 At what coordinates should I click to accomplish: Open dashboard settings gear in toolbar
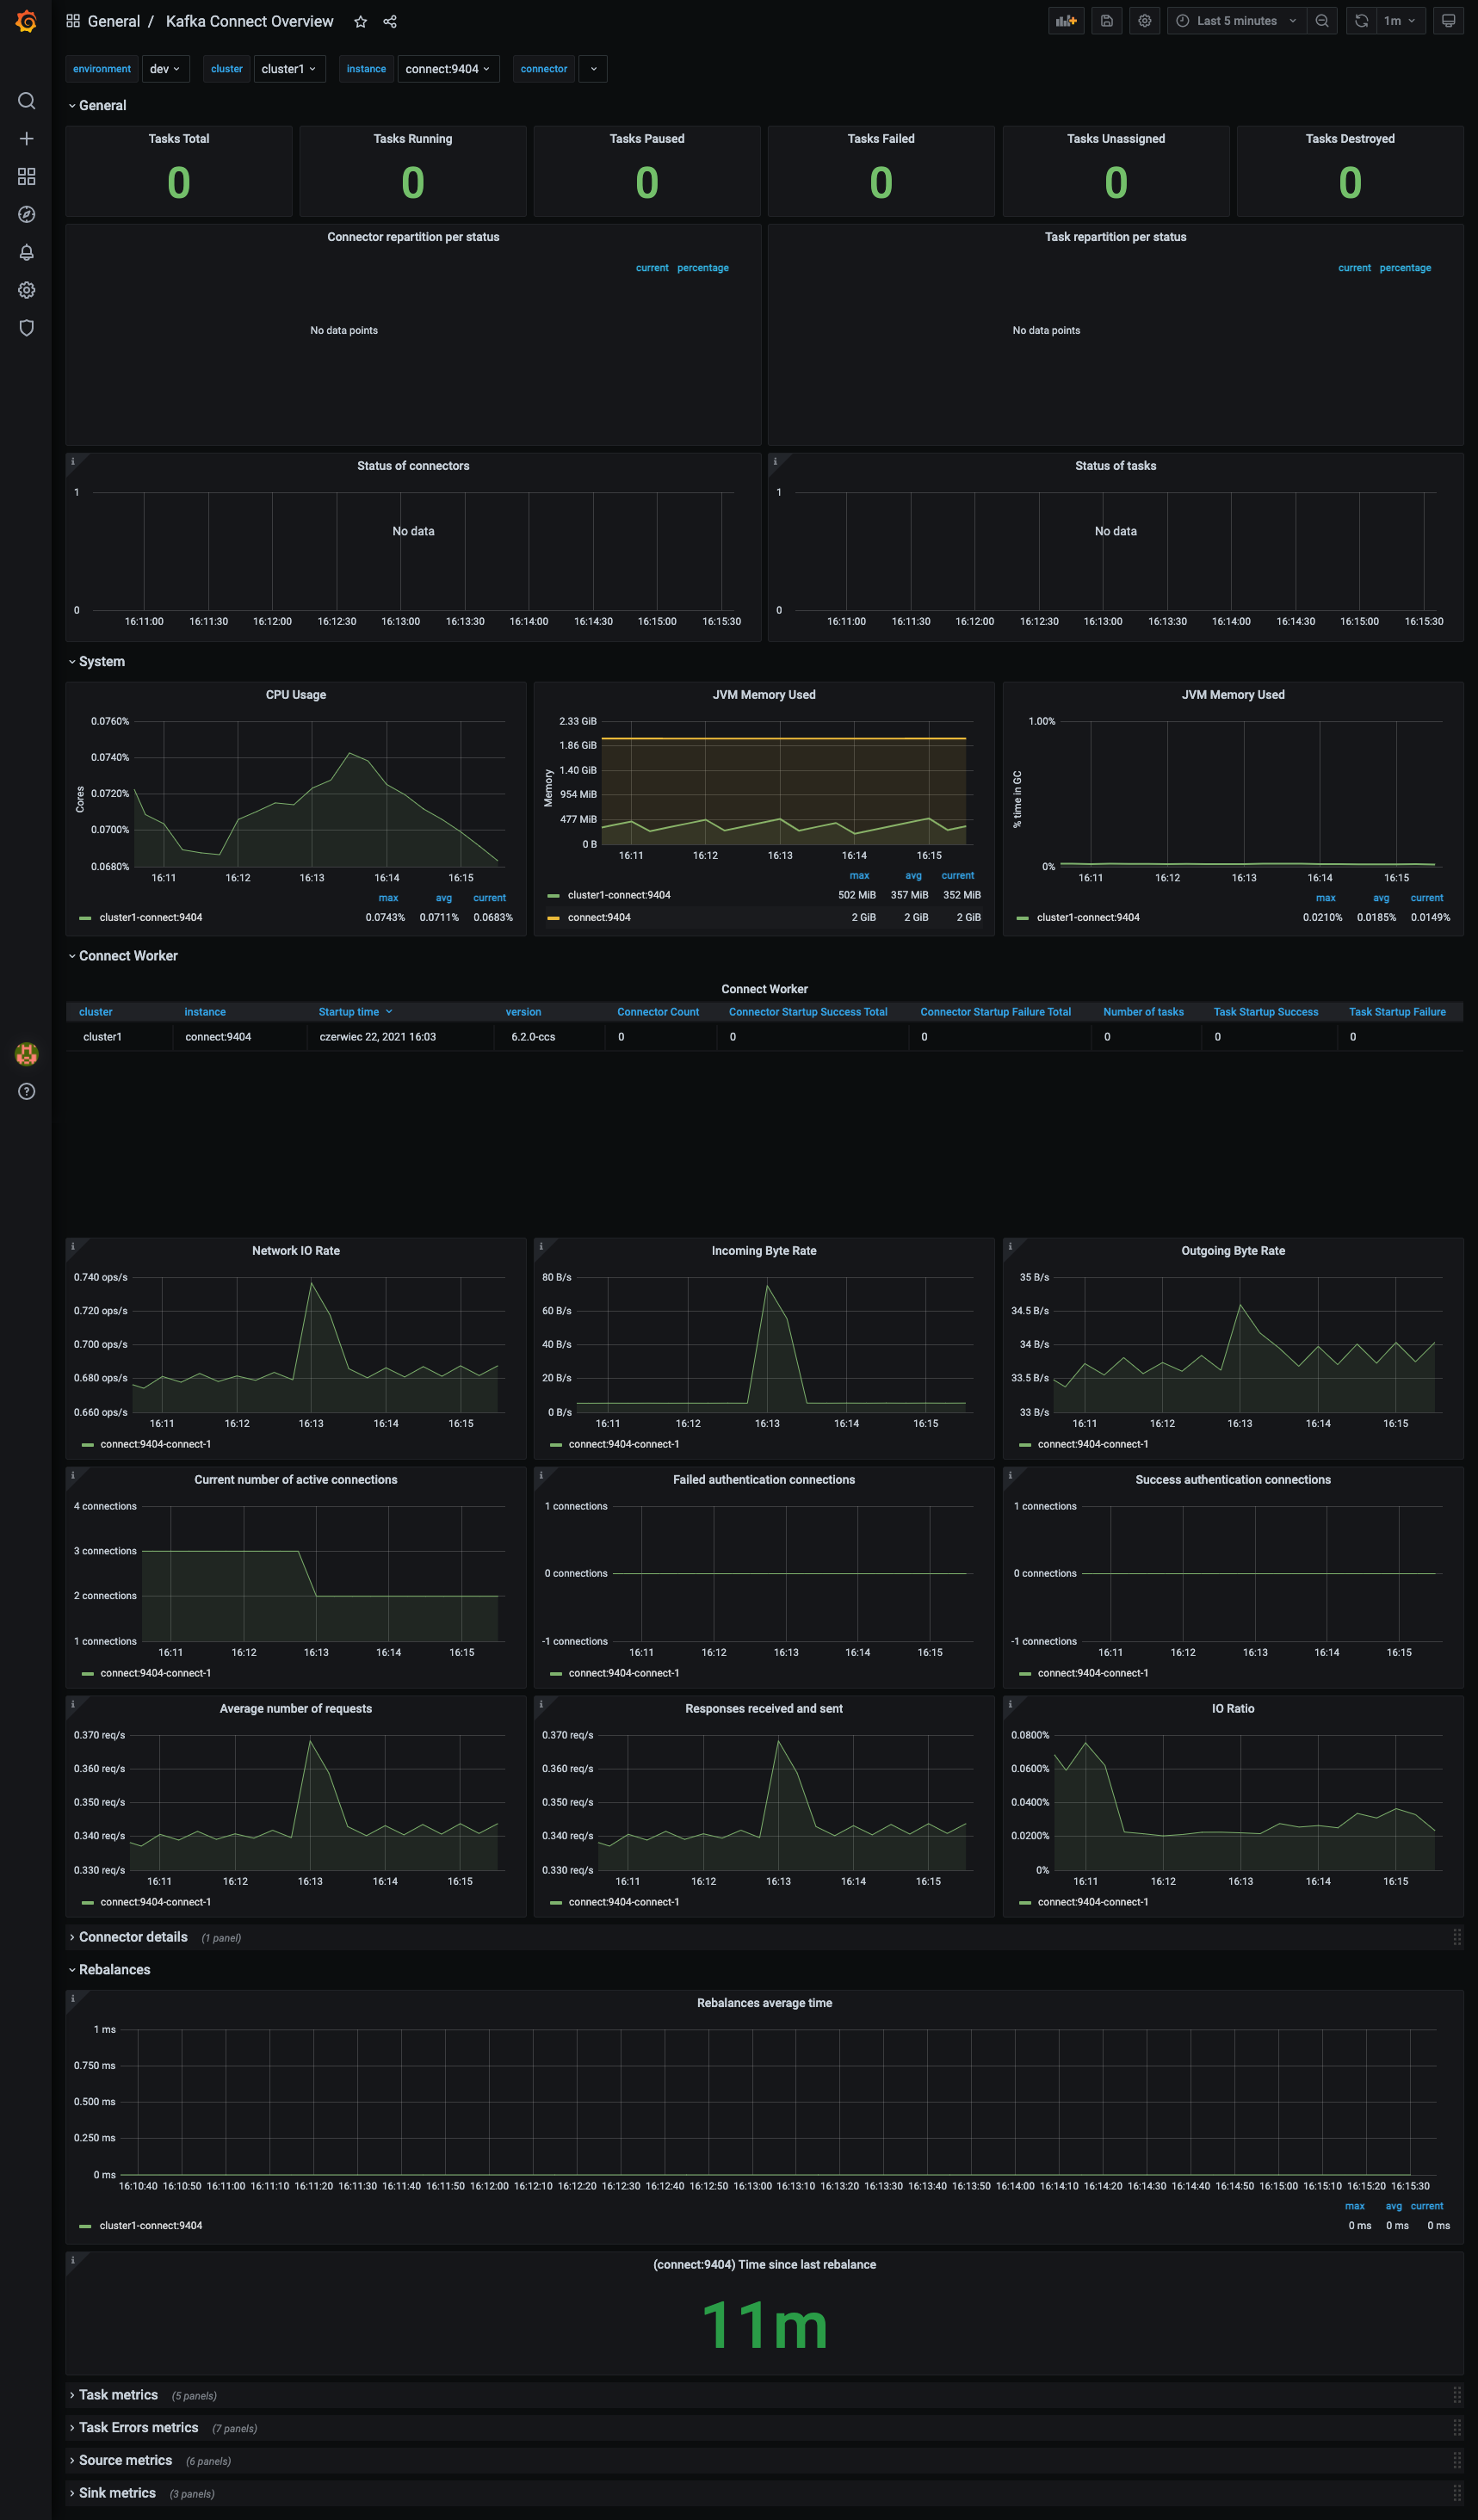[1145, 21]
